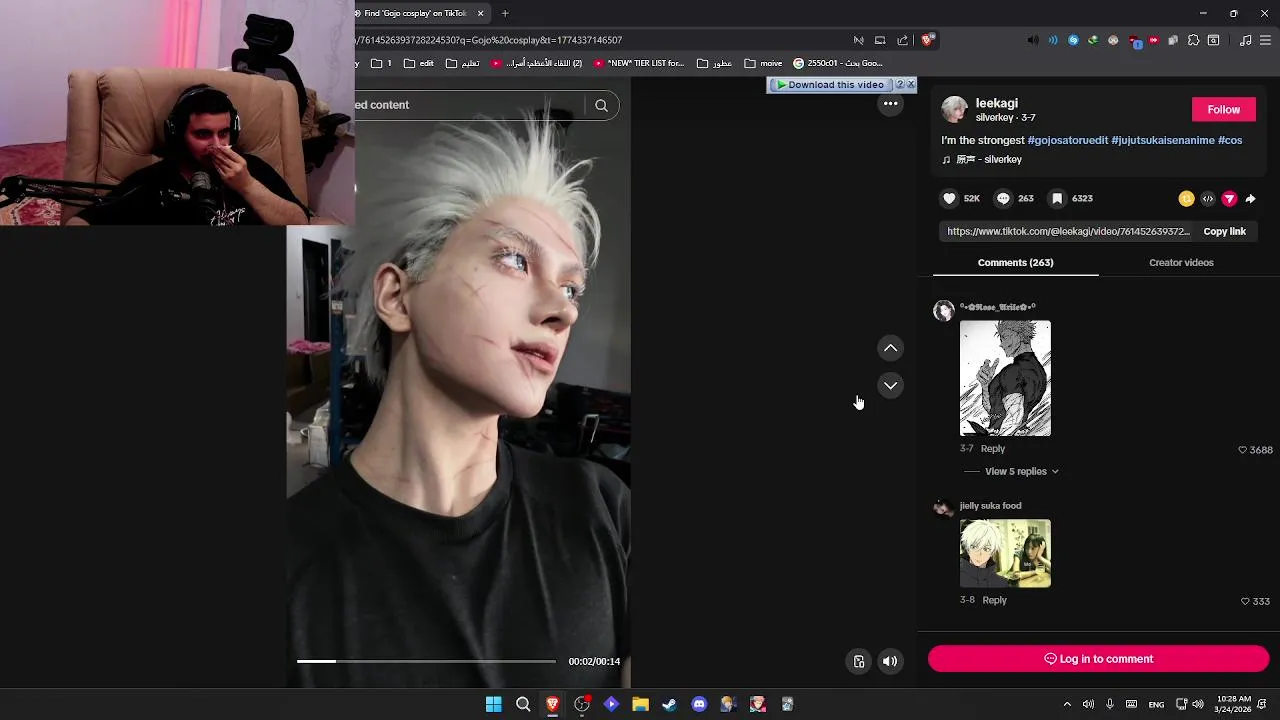Close the TikTok browser tab
The width and height of the screenshot is (1280, 720).
tap(480, 13)
